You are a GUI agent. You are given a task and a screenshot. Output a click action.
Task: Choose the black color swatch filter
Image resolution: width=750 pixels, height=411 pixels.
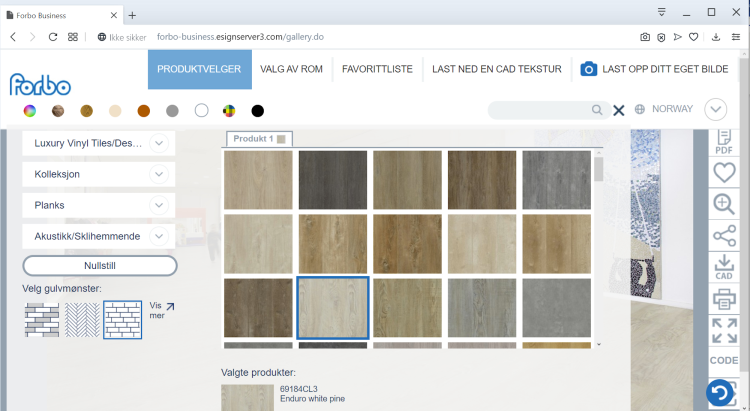pos(258,110)
